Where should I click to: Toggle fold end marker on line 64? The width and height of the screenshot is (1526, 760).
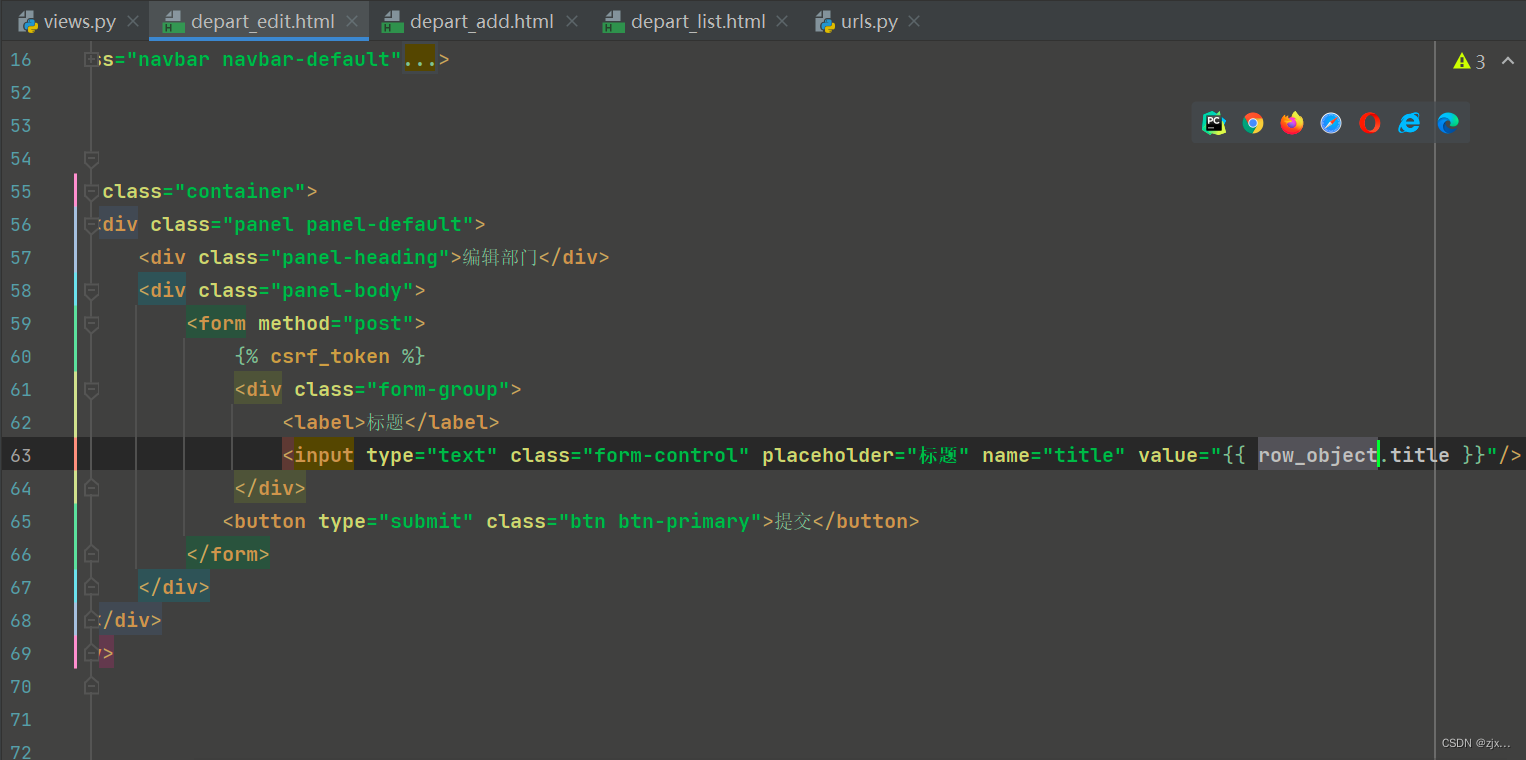pos(91,488)
